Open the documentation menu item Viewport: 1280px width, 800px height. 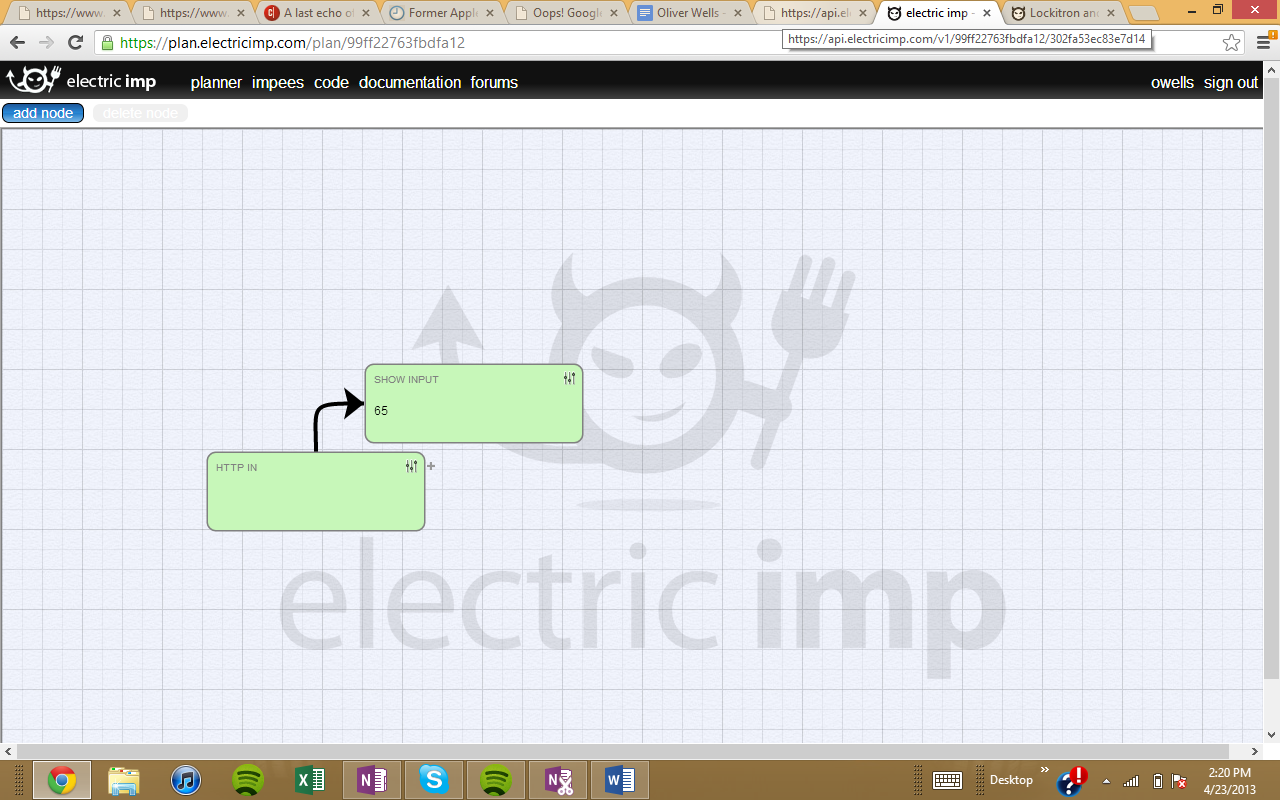pyautogui.click(x=410, y=82)
